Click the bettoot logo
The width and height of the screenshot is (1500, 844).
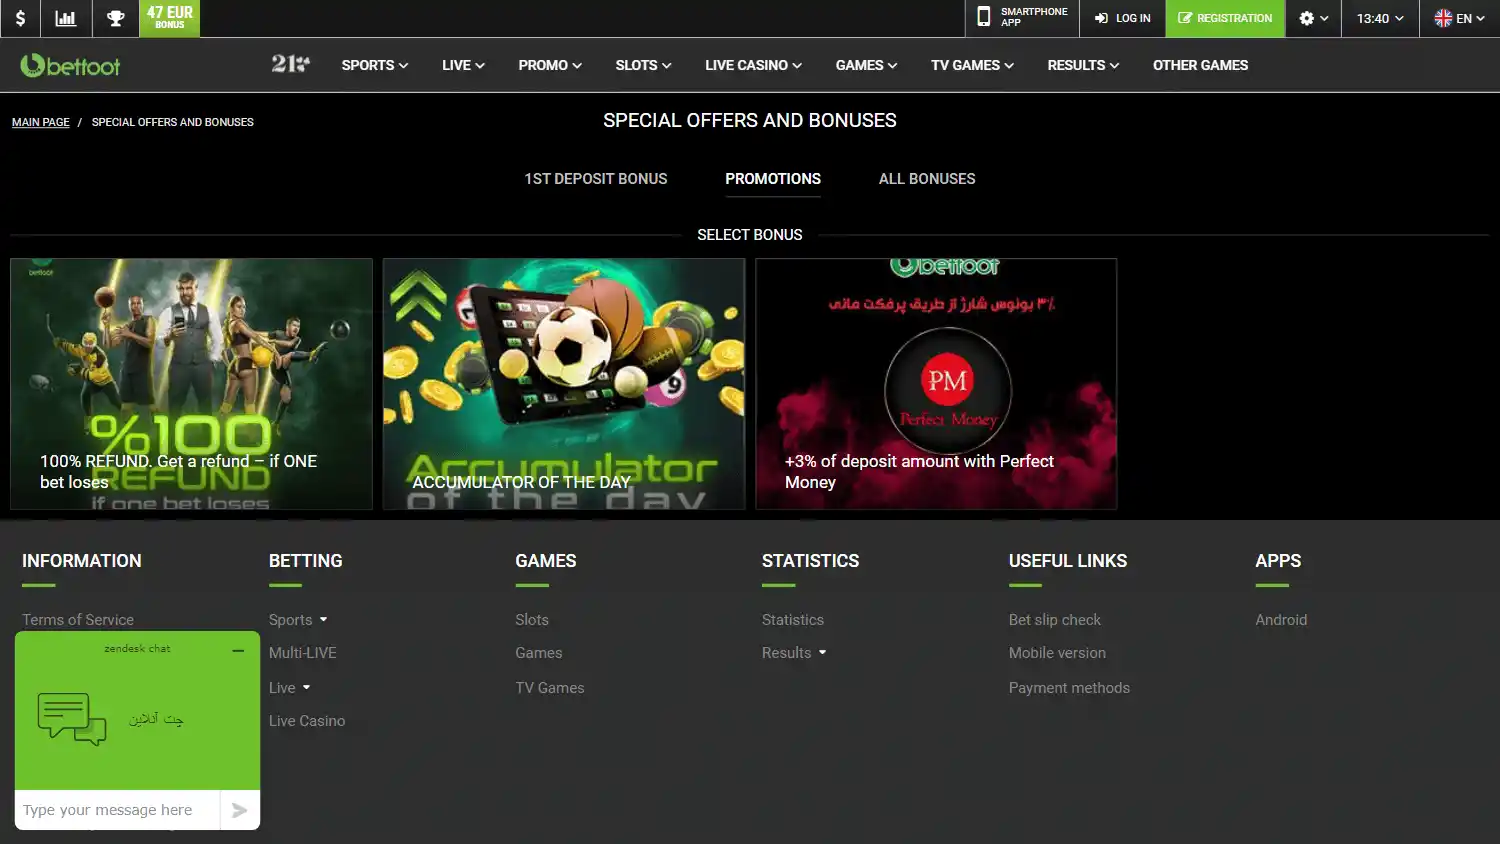click(x=70, y=65)
